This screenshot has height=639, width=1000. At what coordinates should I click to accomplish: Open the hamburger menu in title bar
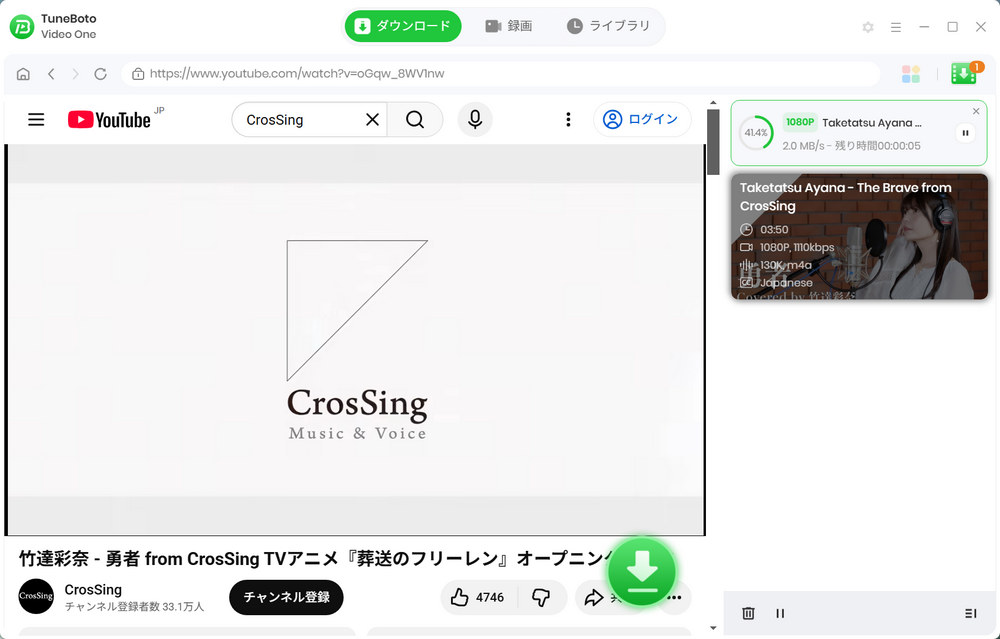point(896,27)
